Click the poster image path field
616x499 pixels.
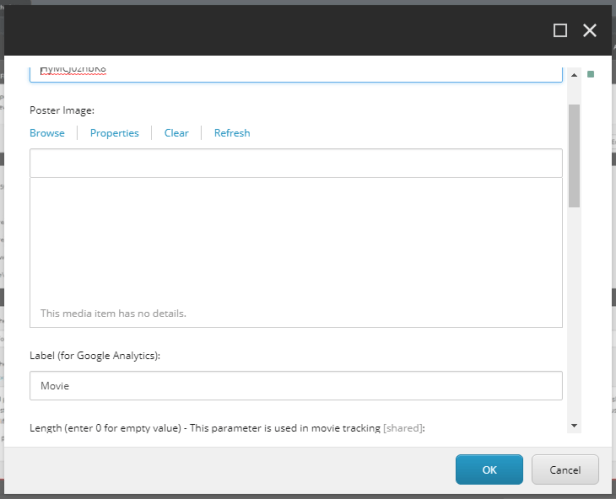[296, 163]
